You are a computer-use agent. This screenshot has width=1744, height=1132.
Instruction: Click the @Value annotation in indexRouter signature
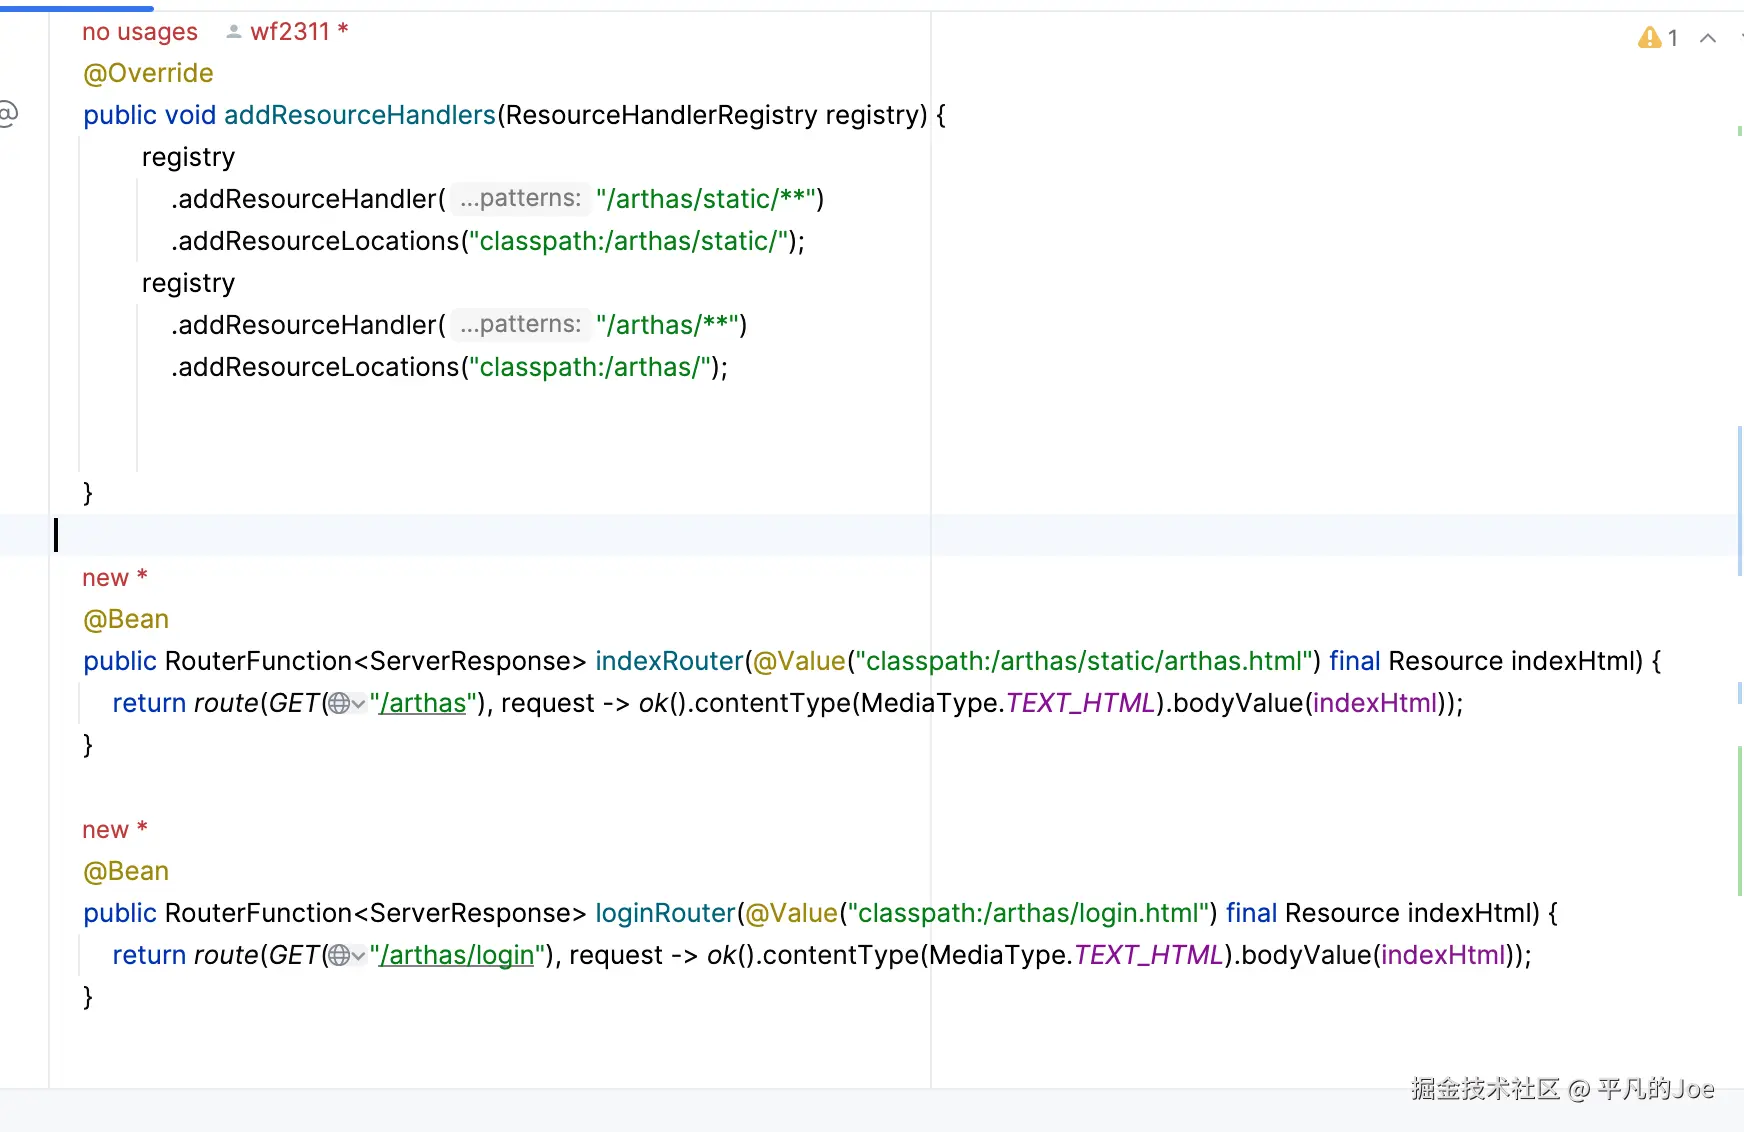point(799,661)
